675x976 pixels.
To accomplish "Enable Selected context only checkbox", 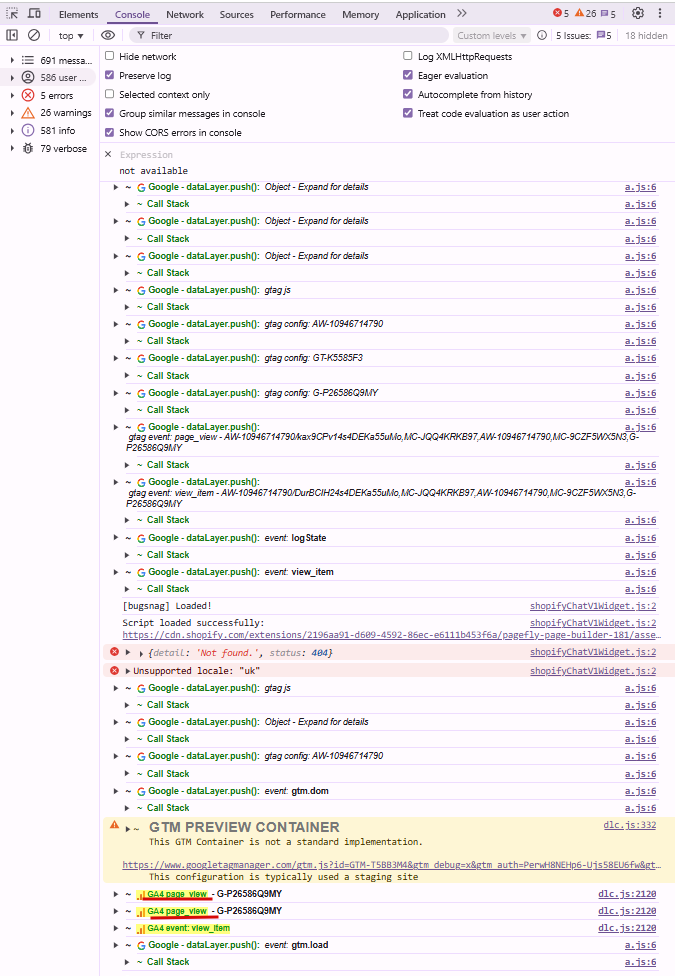I will [110, 94].
